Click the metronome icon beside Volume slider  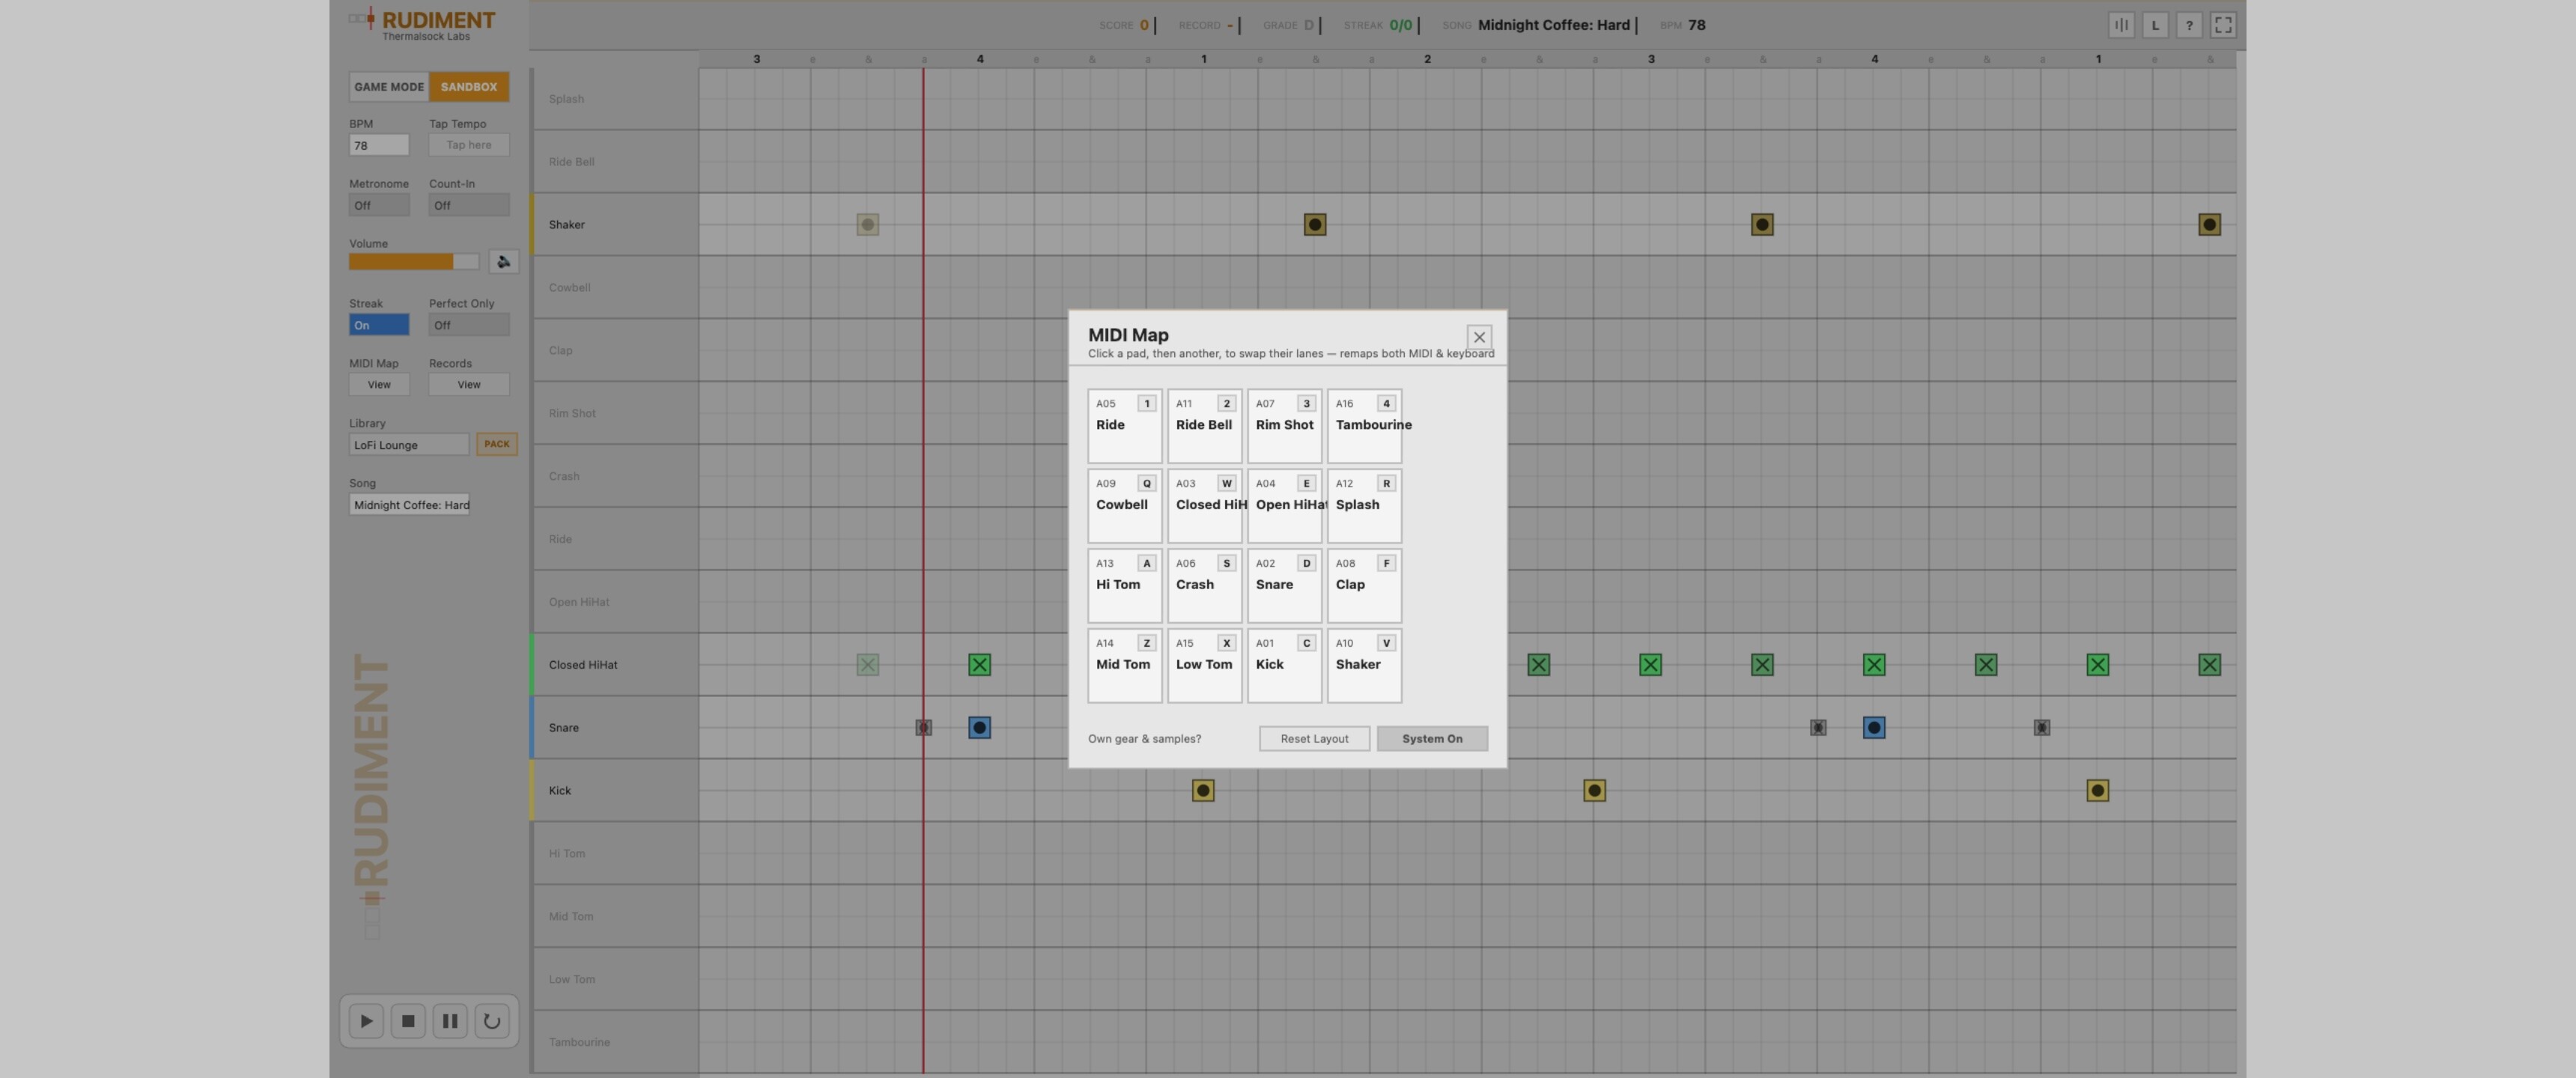click(x=503, y=261)
